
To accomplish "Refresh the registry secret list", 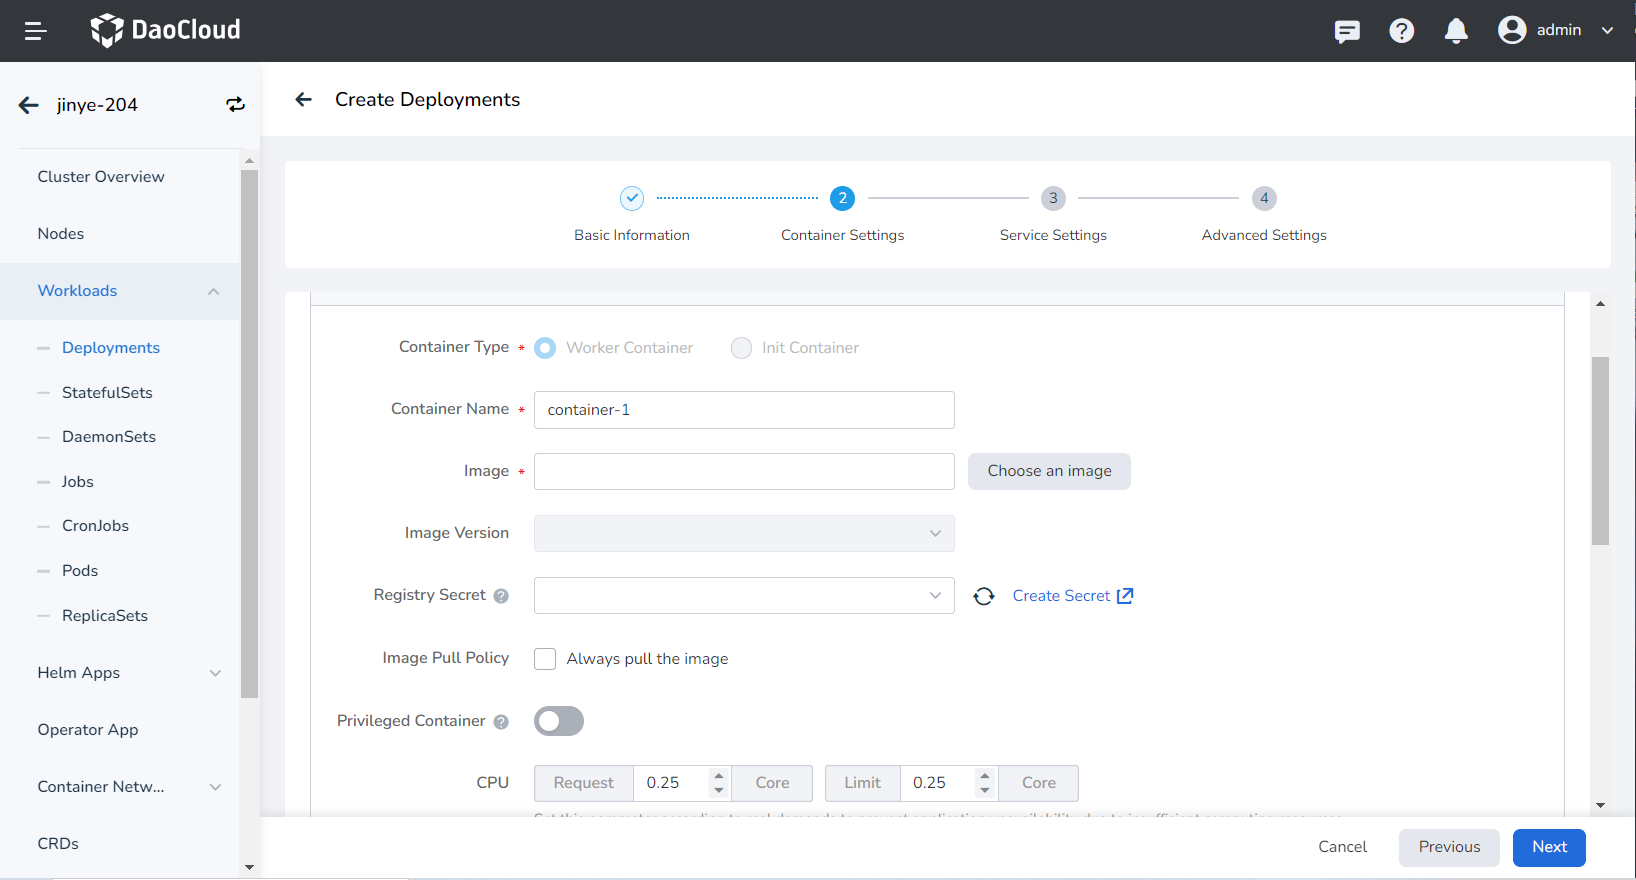I will tap(984, 596).
